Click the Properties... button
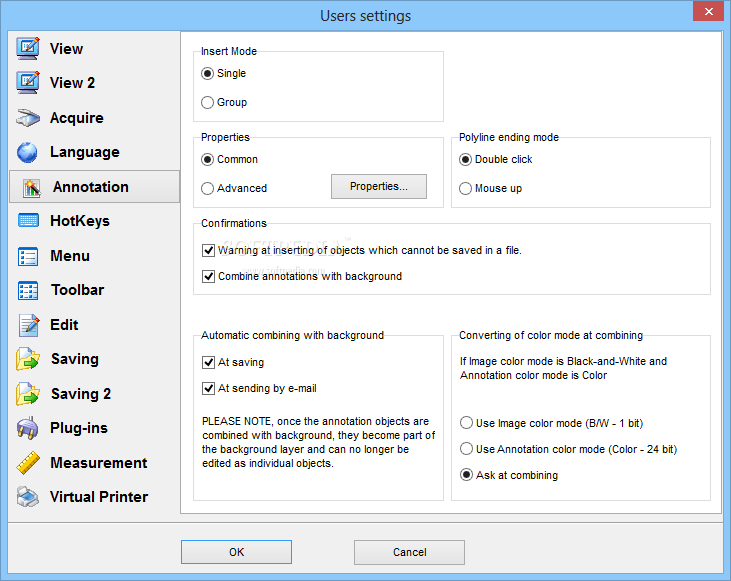The width and height of the screenshot is (731, 581). click(379, 187)
